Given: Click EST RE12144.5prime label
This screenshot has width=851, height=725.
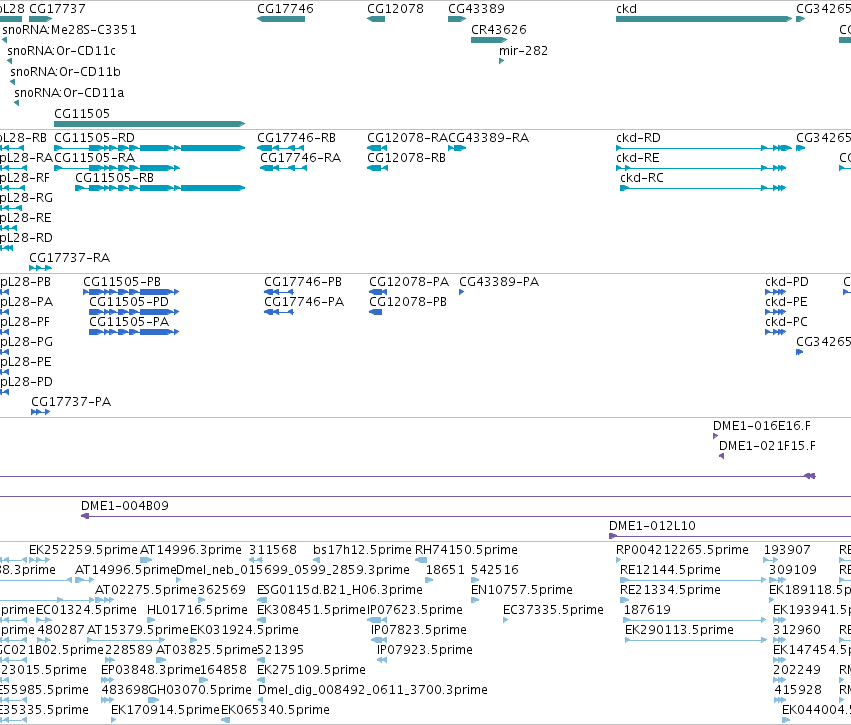Looking at the screenshot, I should (670, 570).
